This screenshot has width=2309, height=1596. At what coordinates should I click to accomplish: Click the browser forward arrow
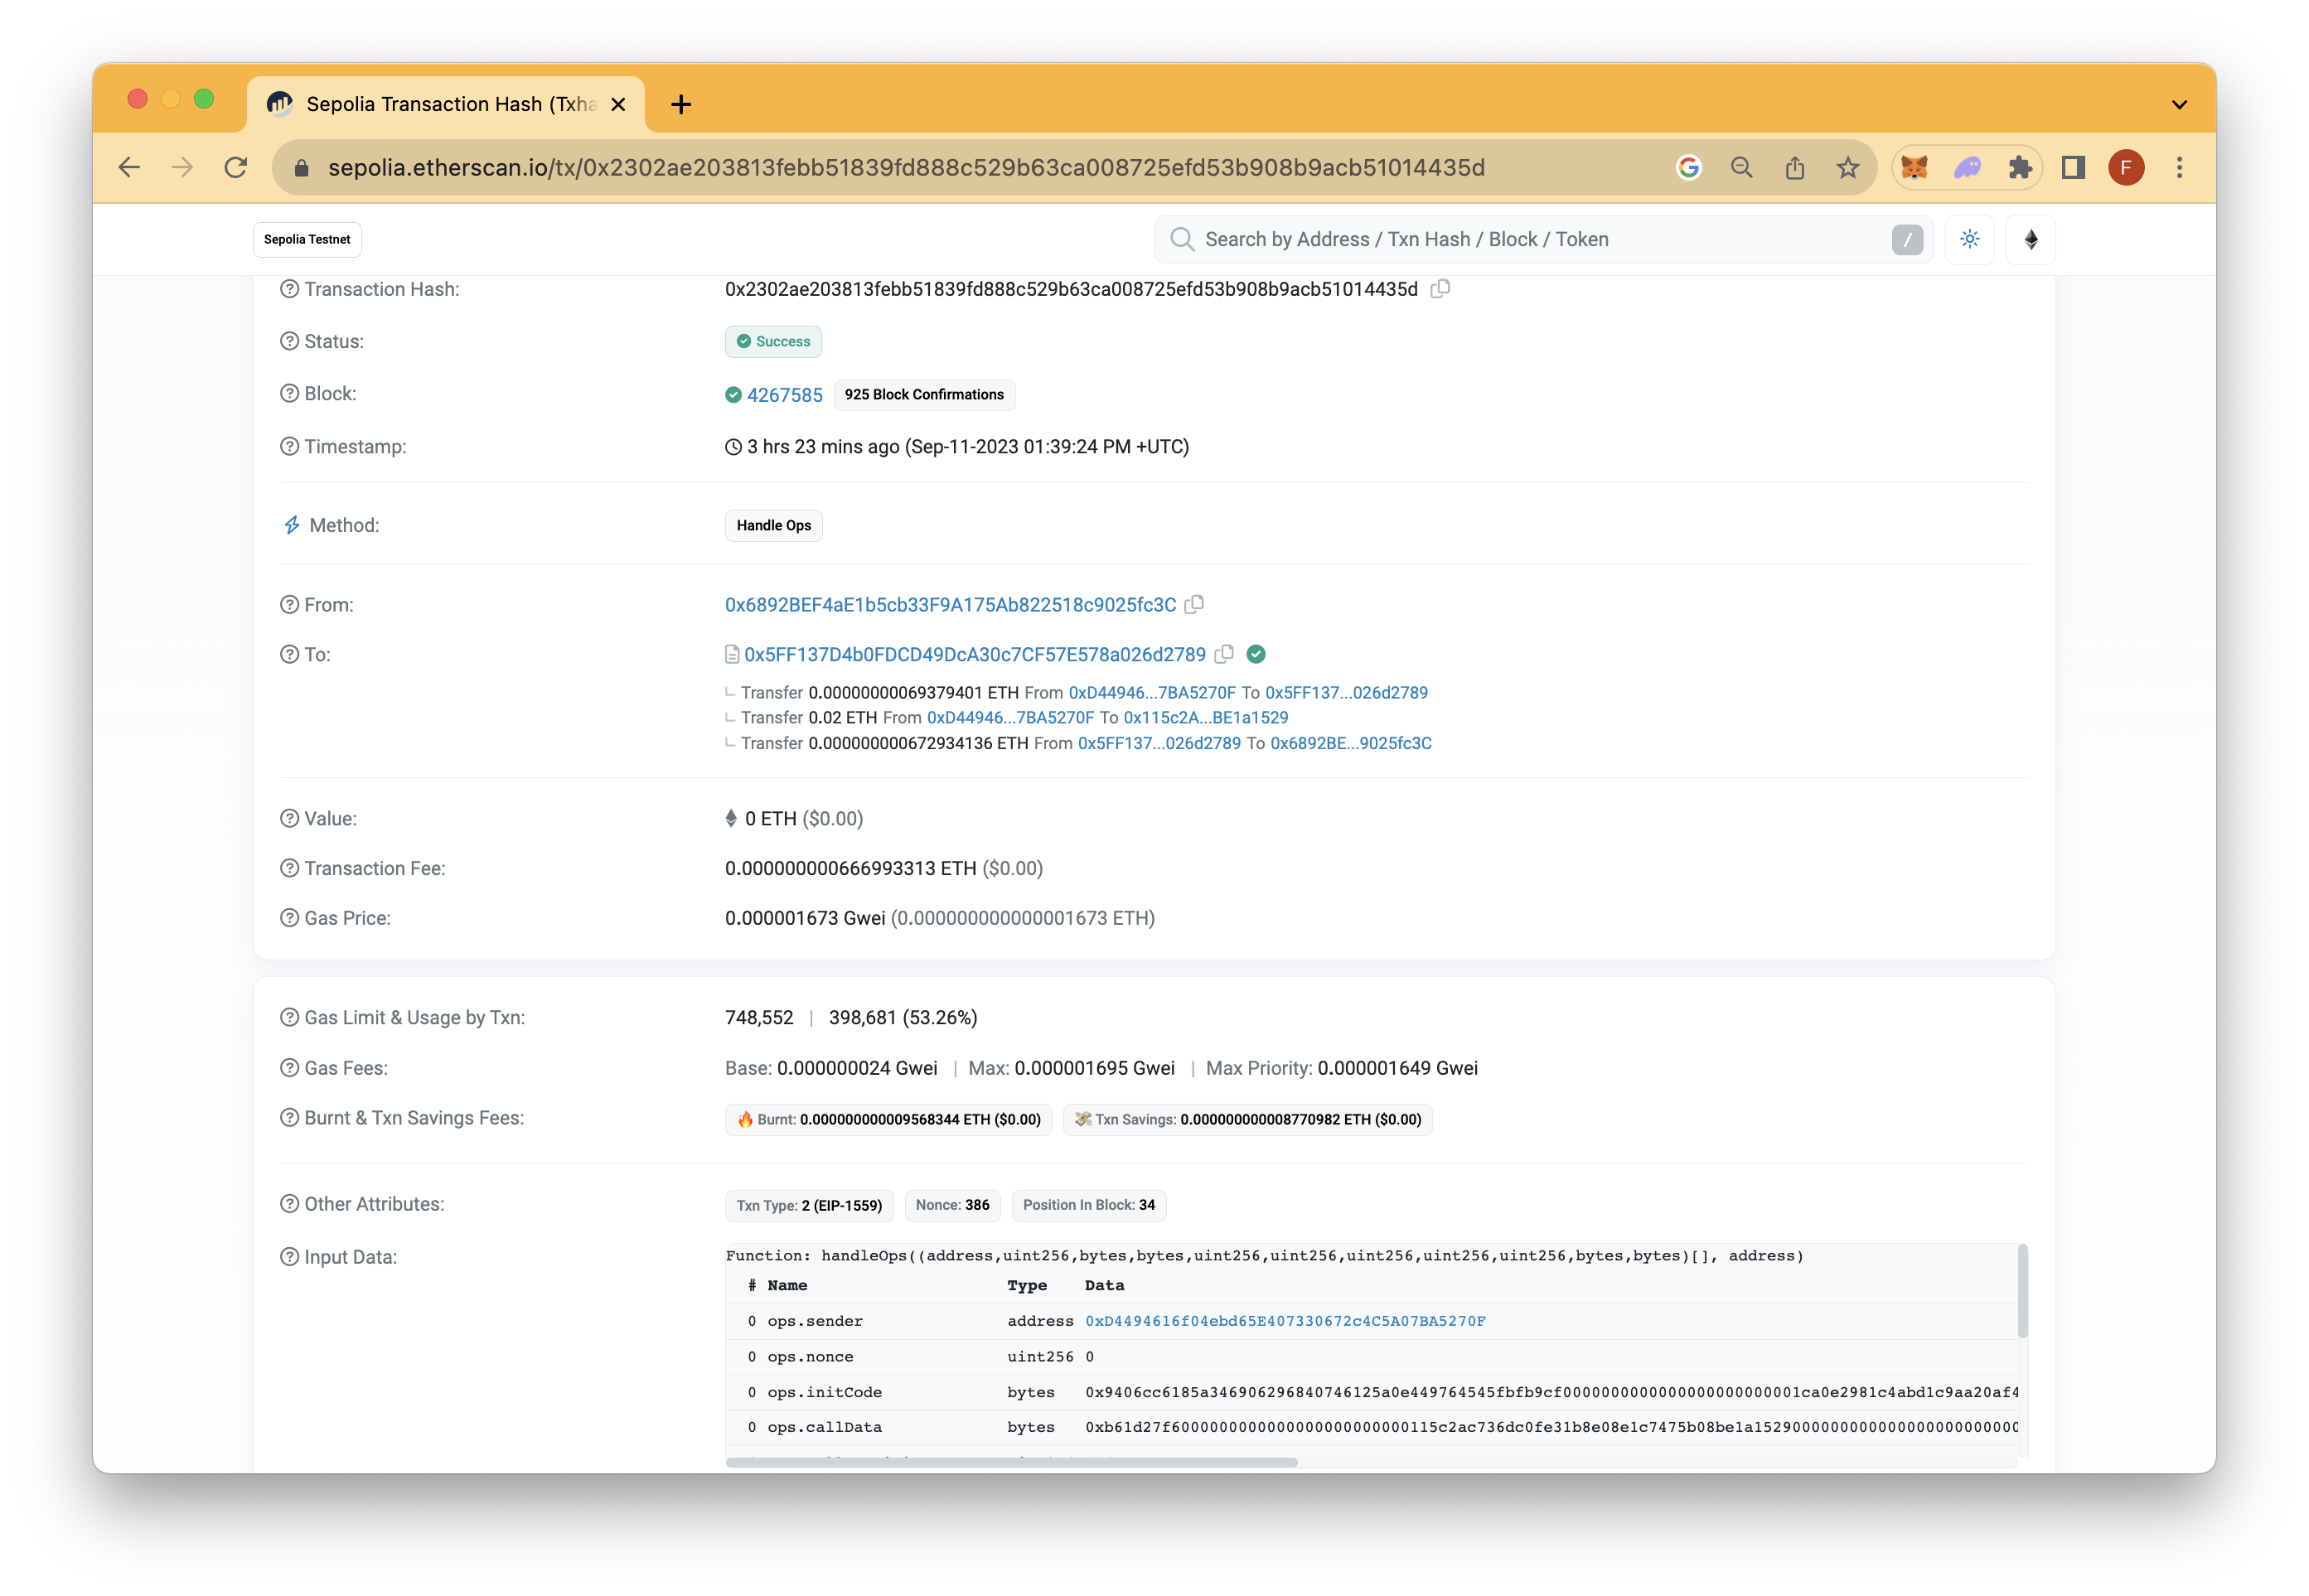click(x=182, y=167)
